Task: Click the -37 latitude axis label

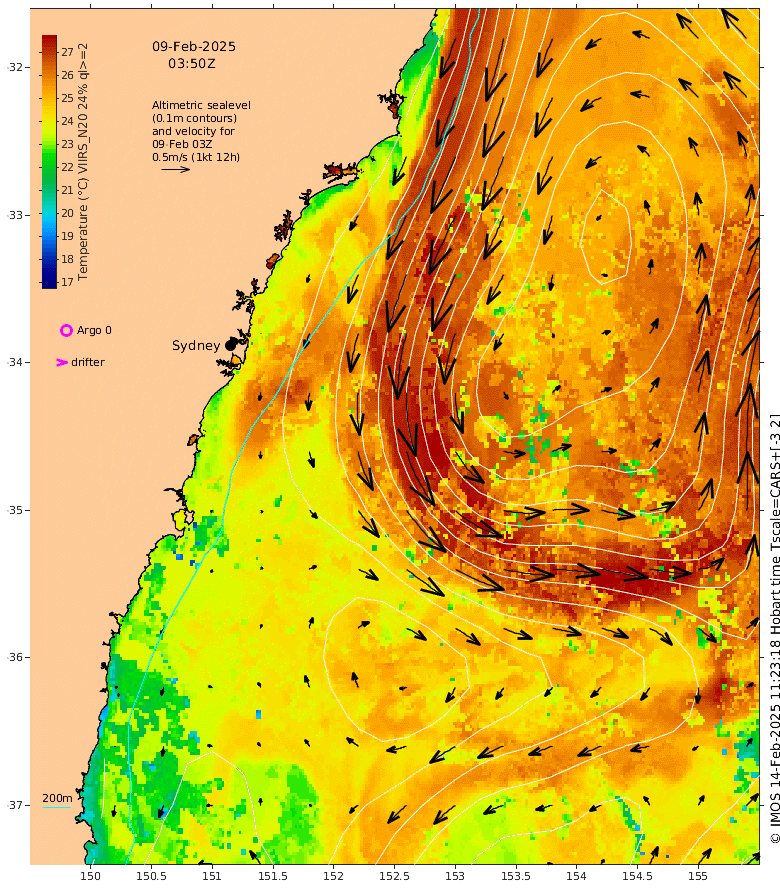Action: pyautogui.click(x=16, y=805)
